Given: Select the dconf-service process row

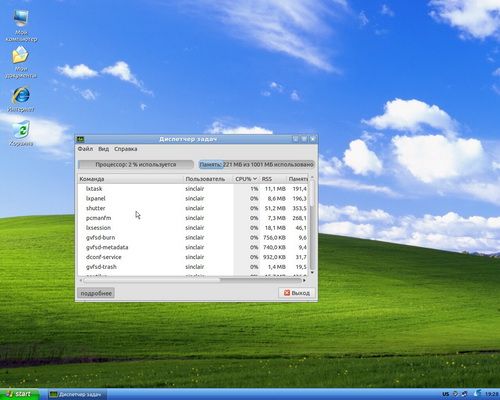Looking at the screenshot, I should pos(193,257).
